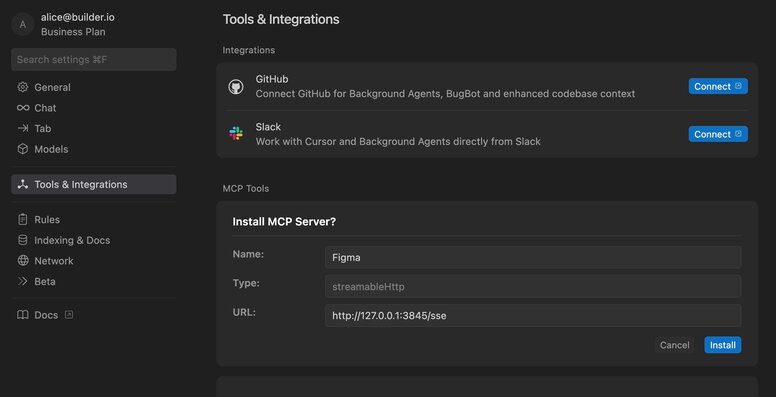The image size is (776, 397).
Task: Click the alice account avatar
Action: (x=22, y=24)
